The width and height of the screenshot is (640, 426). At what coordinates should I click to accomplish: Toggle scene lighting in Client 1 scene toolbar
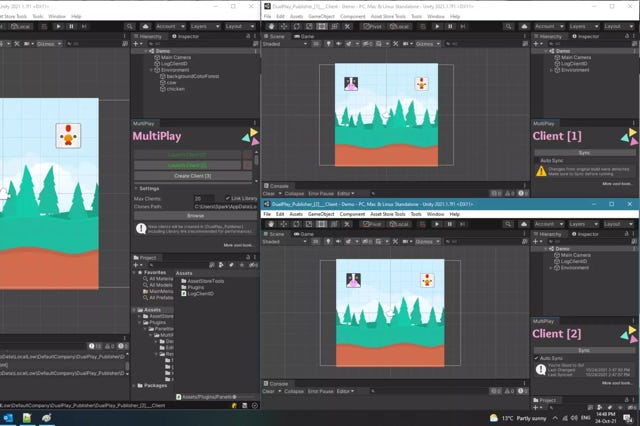pyautogui.click(x=328, y=44)
